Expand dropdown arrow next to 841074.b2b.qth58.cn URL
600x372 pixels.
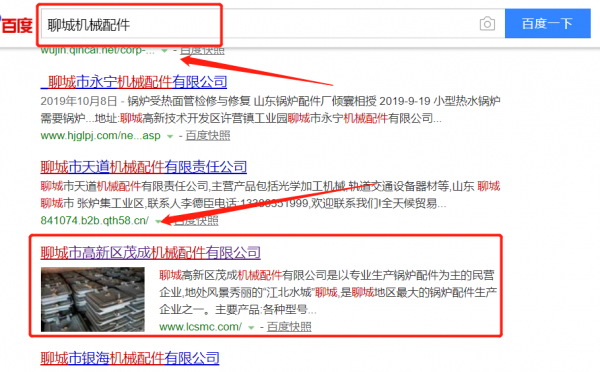click(x=158, y=221)
